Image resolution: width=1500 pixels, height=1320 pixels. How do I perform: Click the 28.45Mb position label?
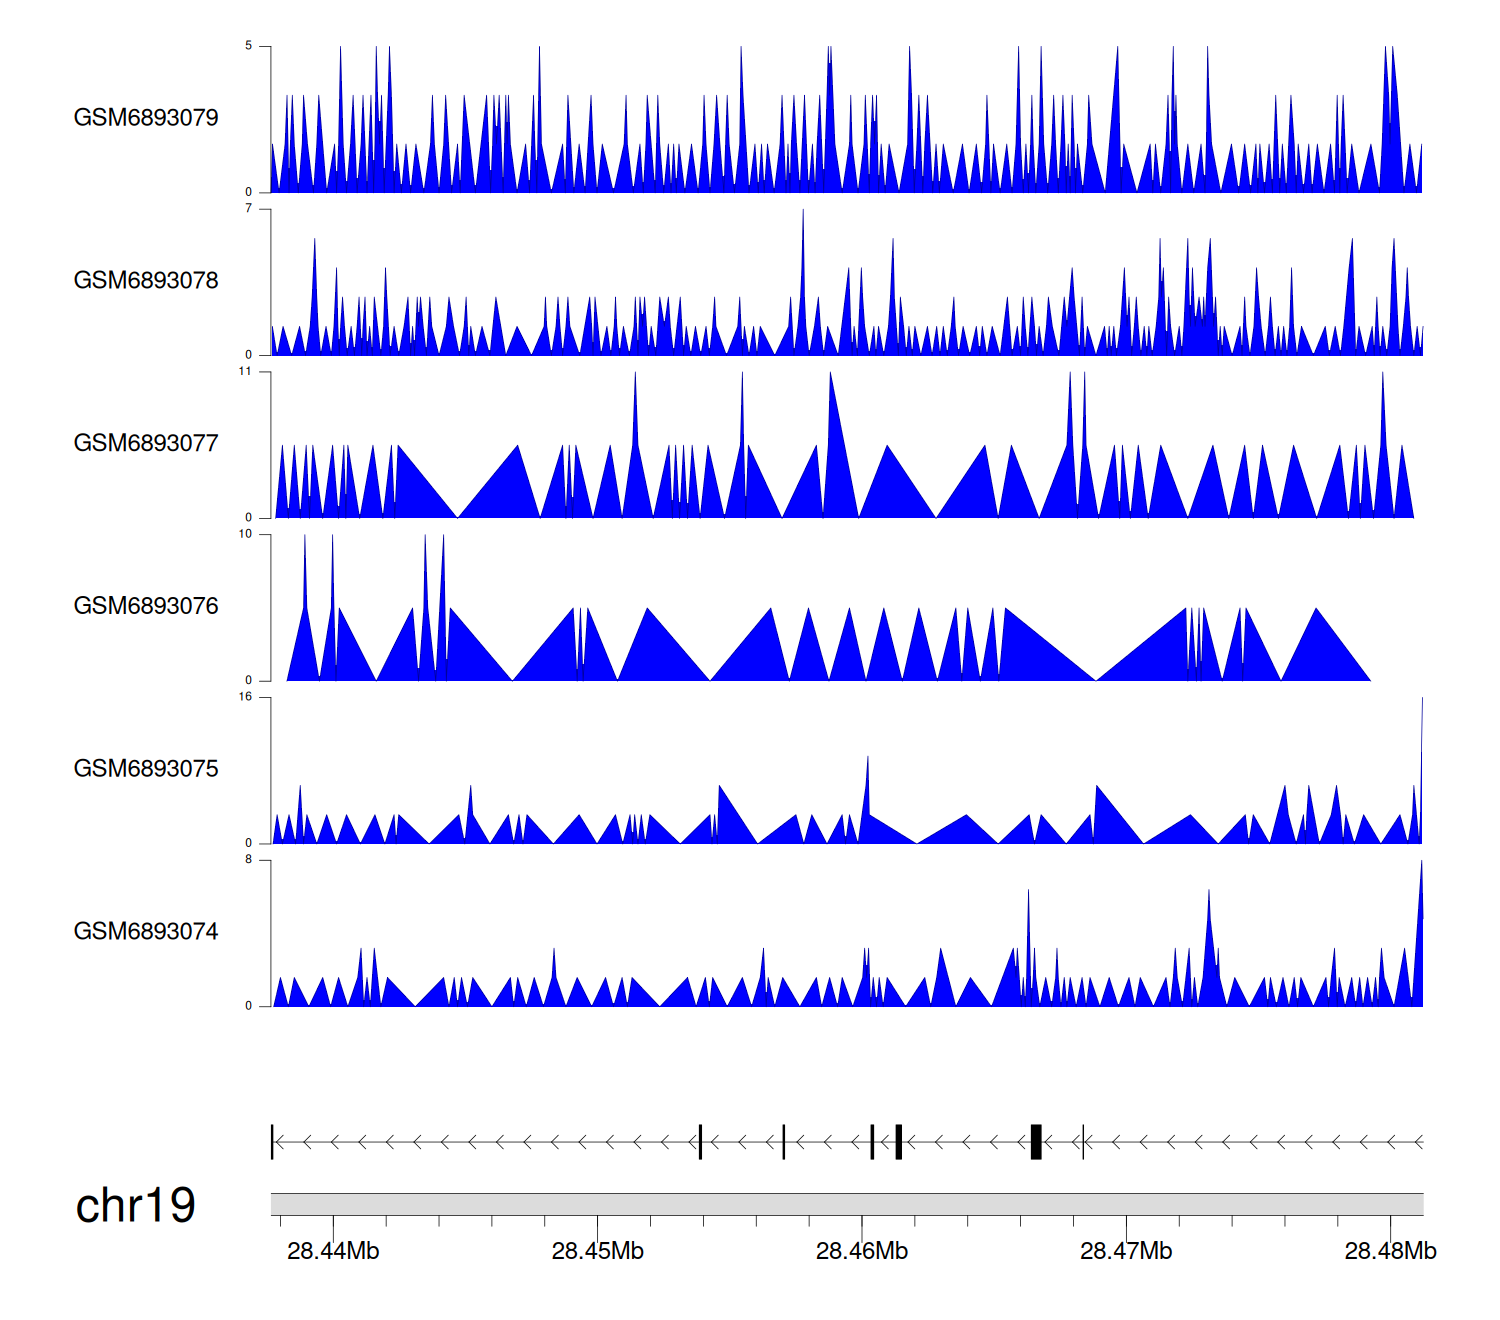click(x=597, y=1251)
